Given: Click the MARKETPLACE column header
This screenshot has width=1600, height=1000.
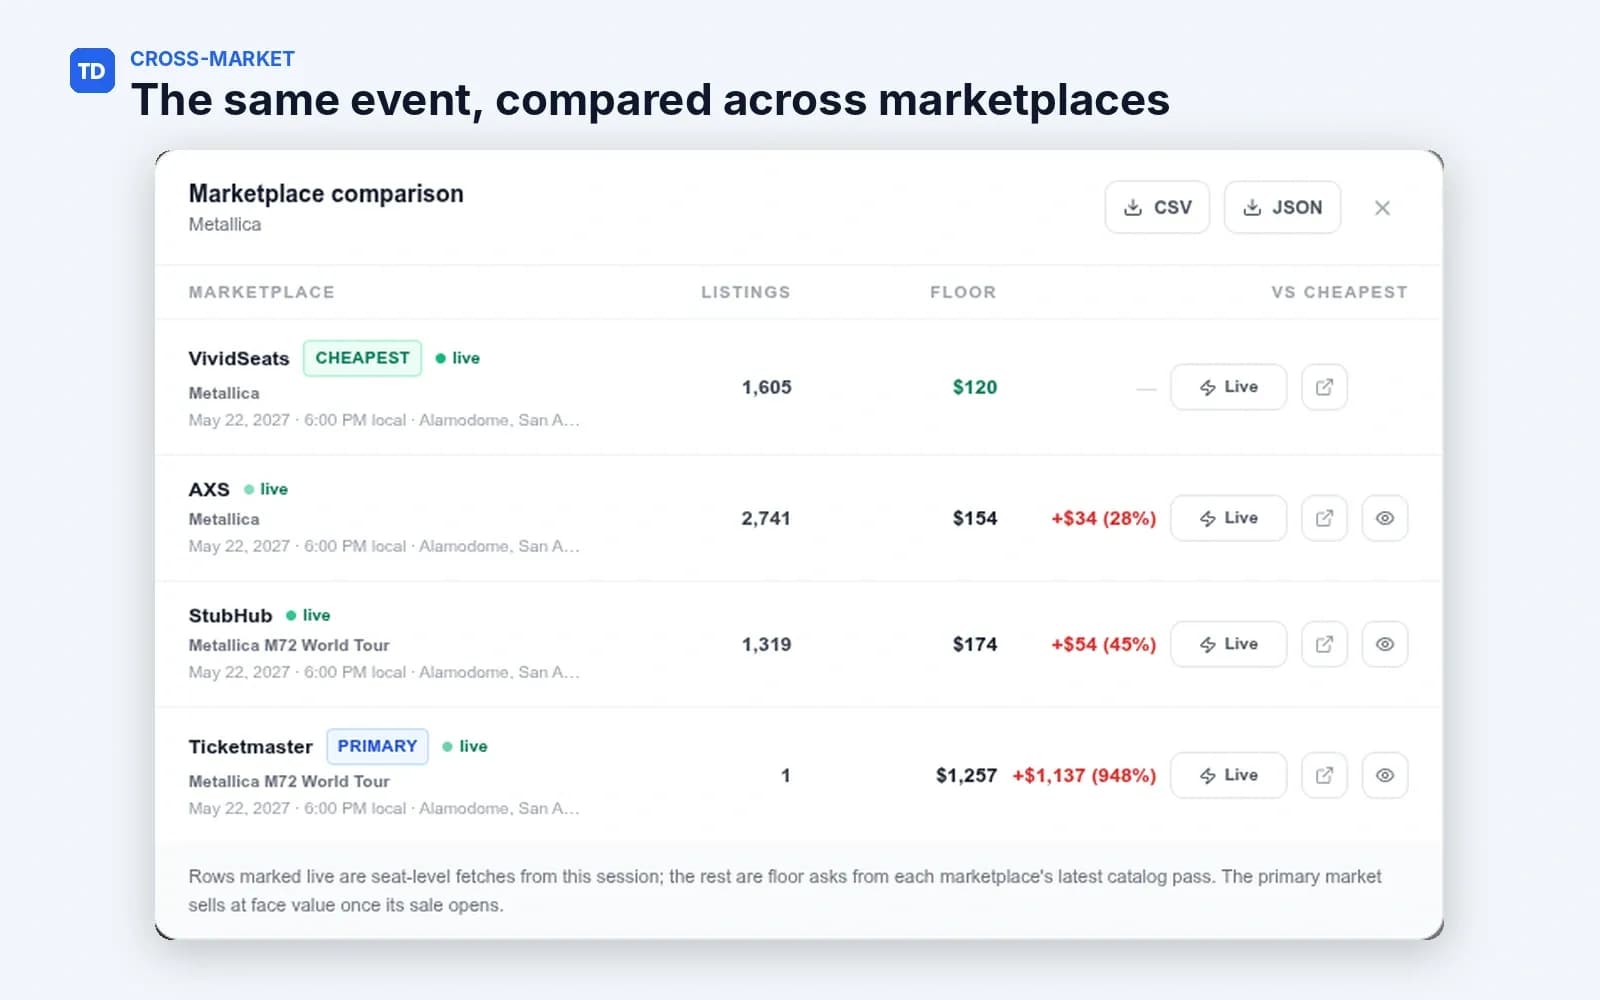Looking at the screenshot, I should (x=262, y=292).
